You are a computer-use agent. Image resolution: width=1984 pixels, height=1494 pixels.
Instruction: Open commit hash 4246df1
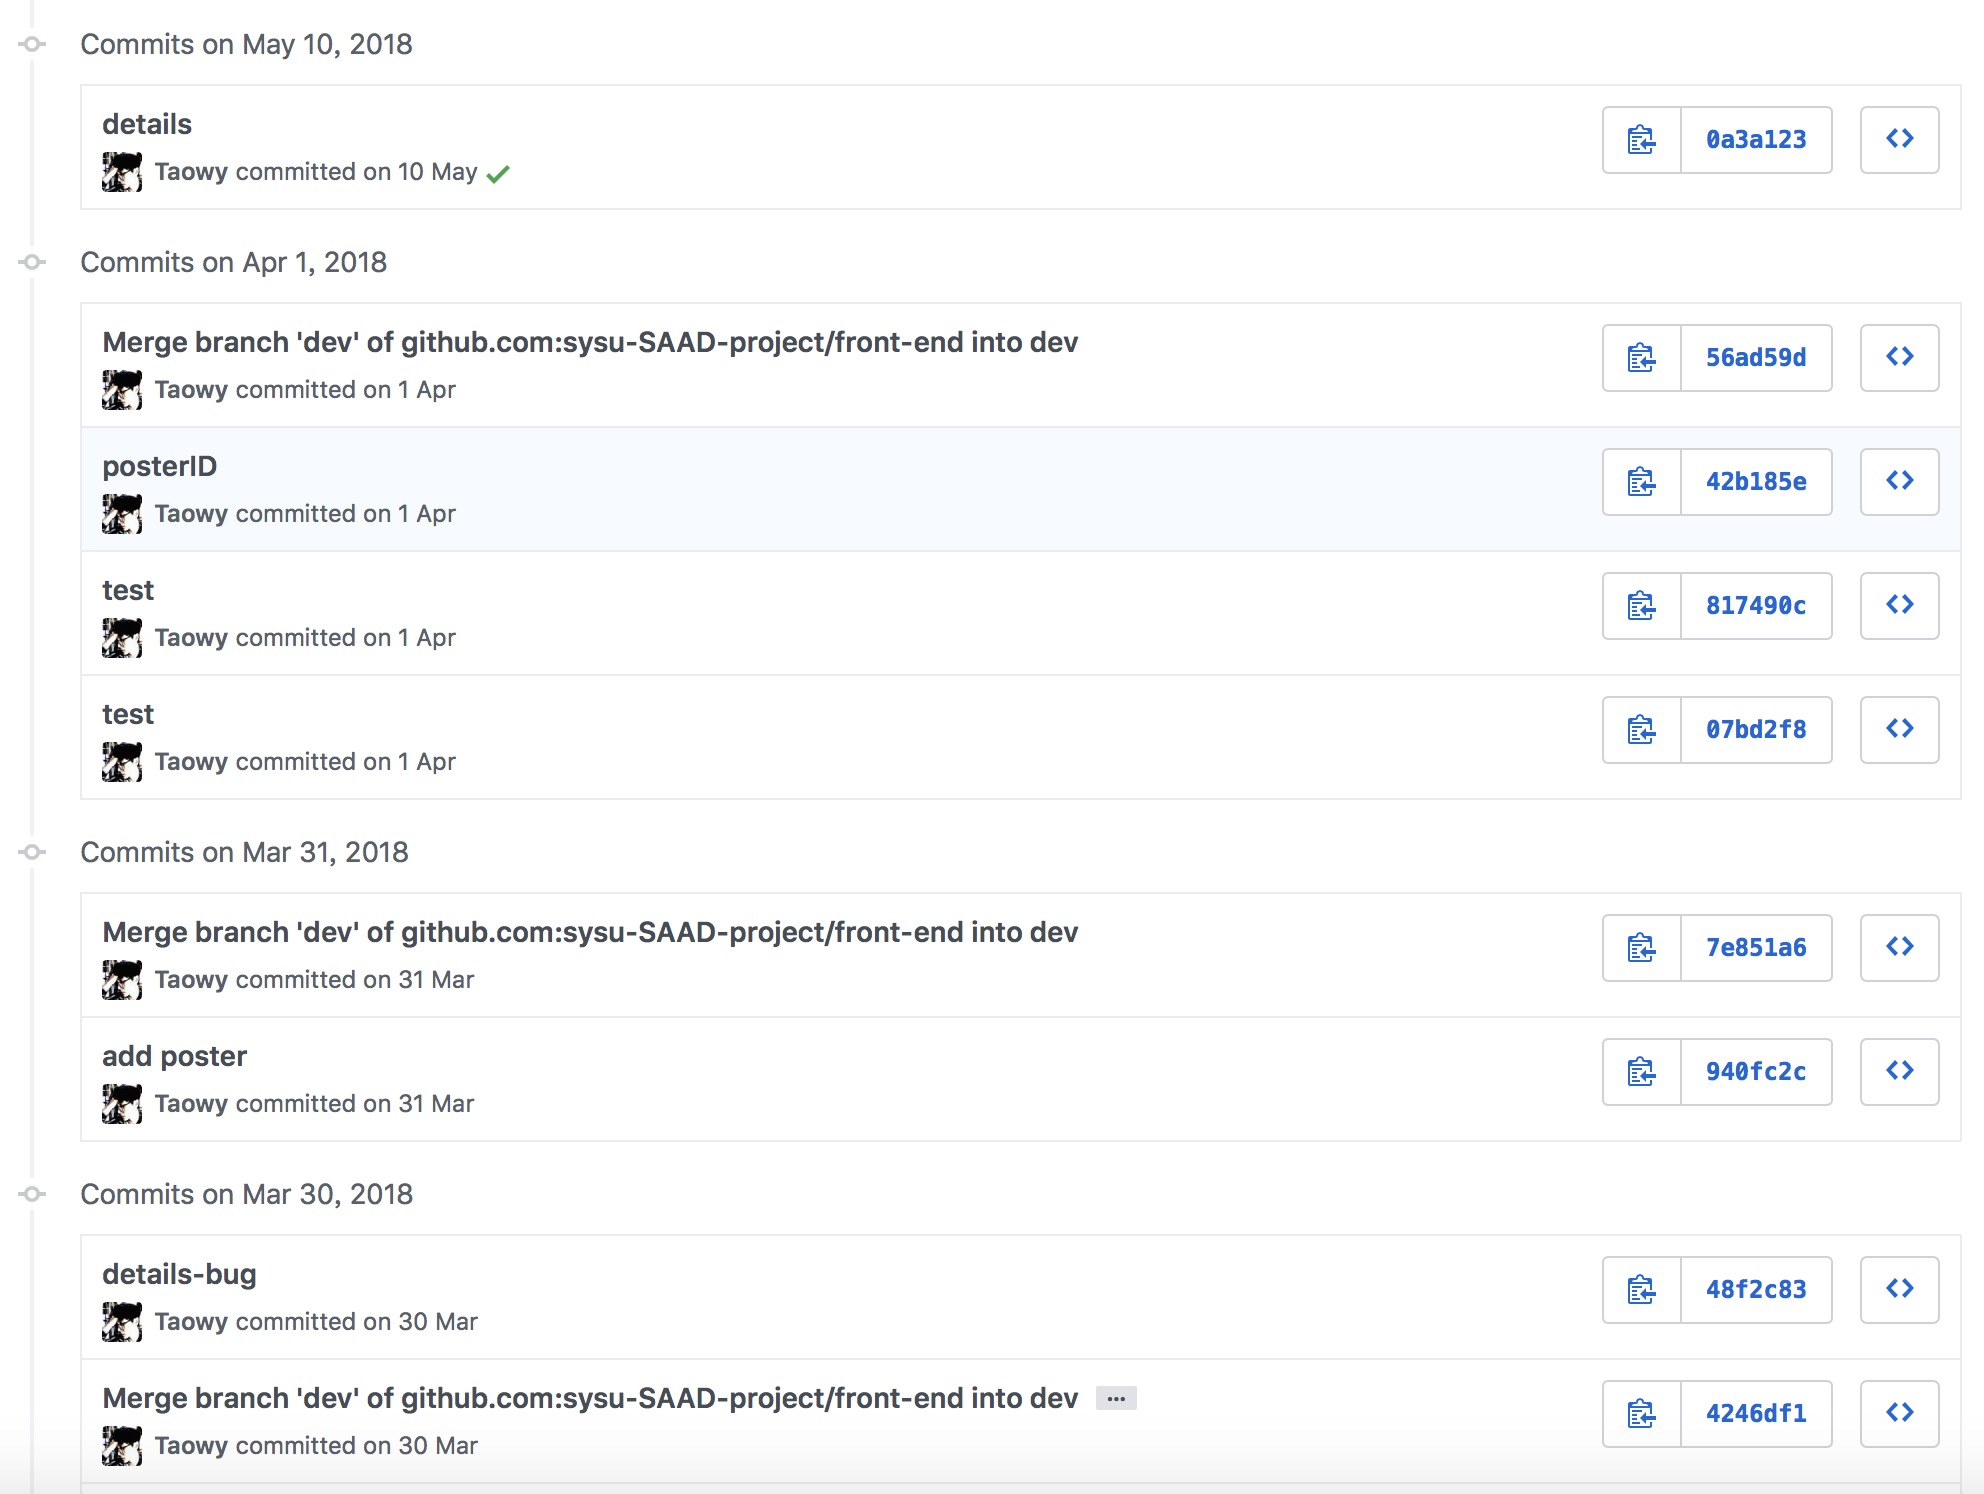[1756, 1414]
